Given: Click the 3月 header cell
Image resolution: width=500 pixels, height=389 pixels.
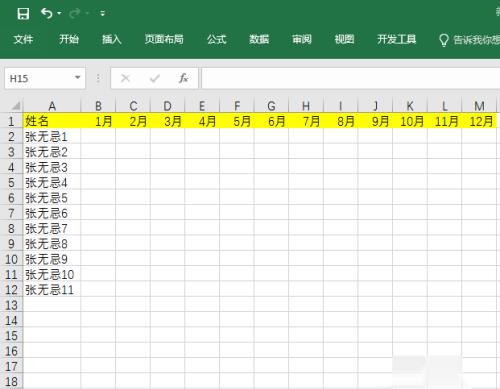Looking at the screenshot, I should (x=168, y=121).
